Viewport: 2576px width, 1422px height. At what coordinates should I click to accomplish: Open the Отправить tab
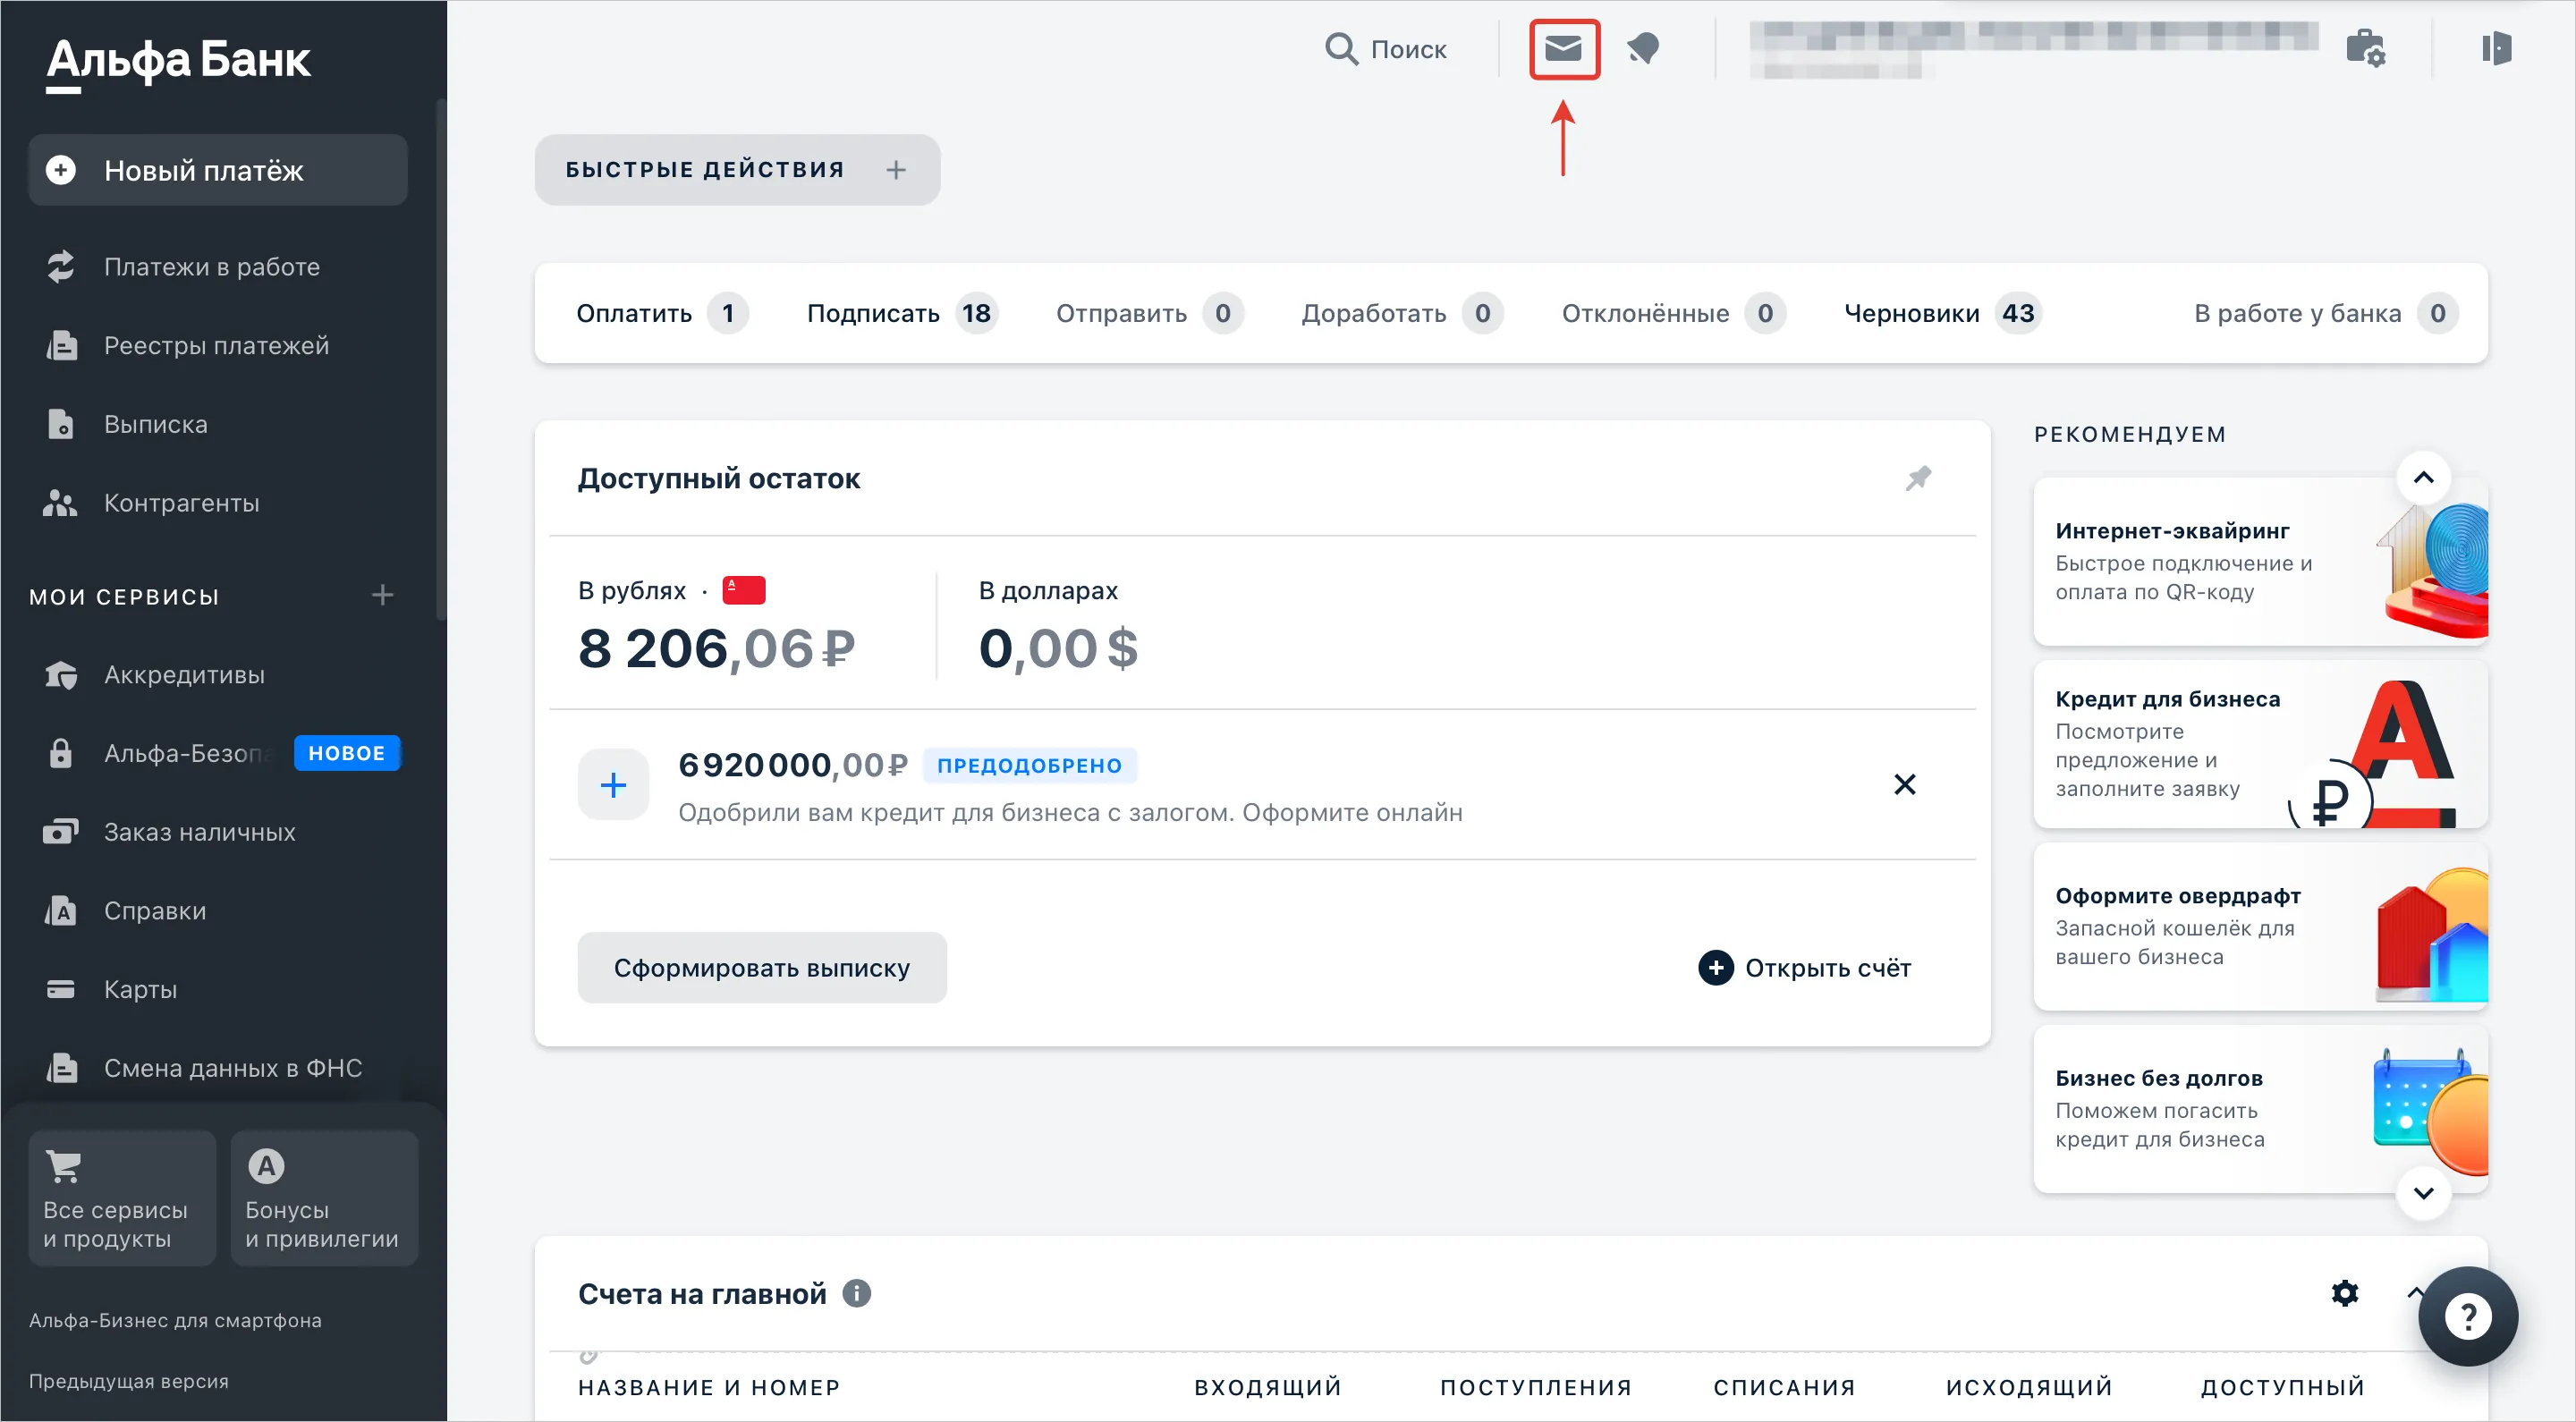1150,314
